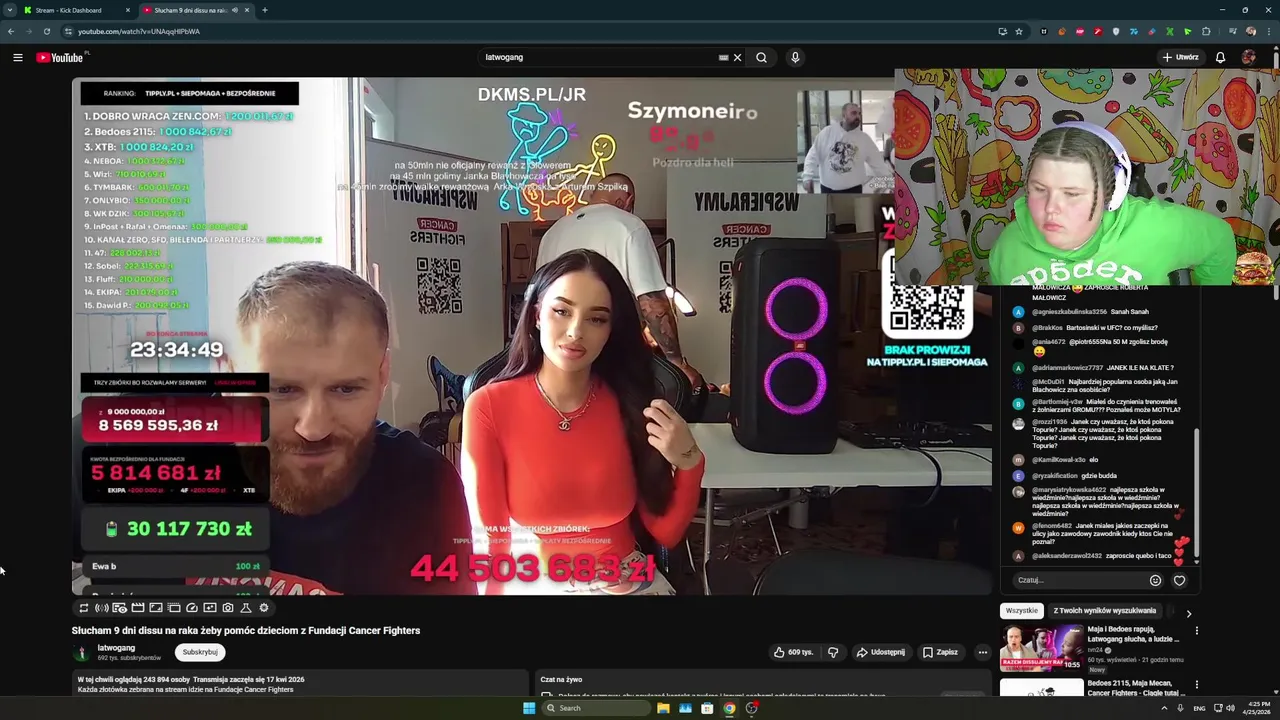Screen dimensions: 1280x720
Task: Open the Install app icon in address bar
Action: pyautogui.click(x=1002, y=31)
